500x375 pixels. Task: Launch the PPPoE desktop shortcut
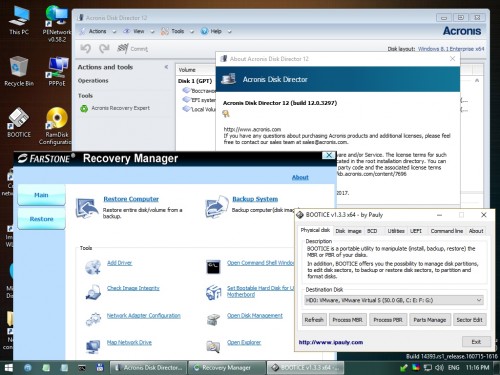57,71
